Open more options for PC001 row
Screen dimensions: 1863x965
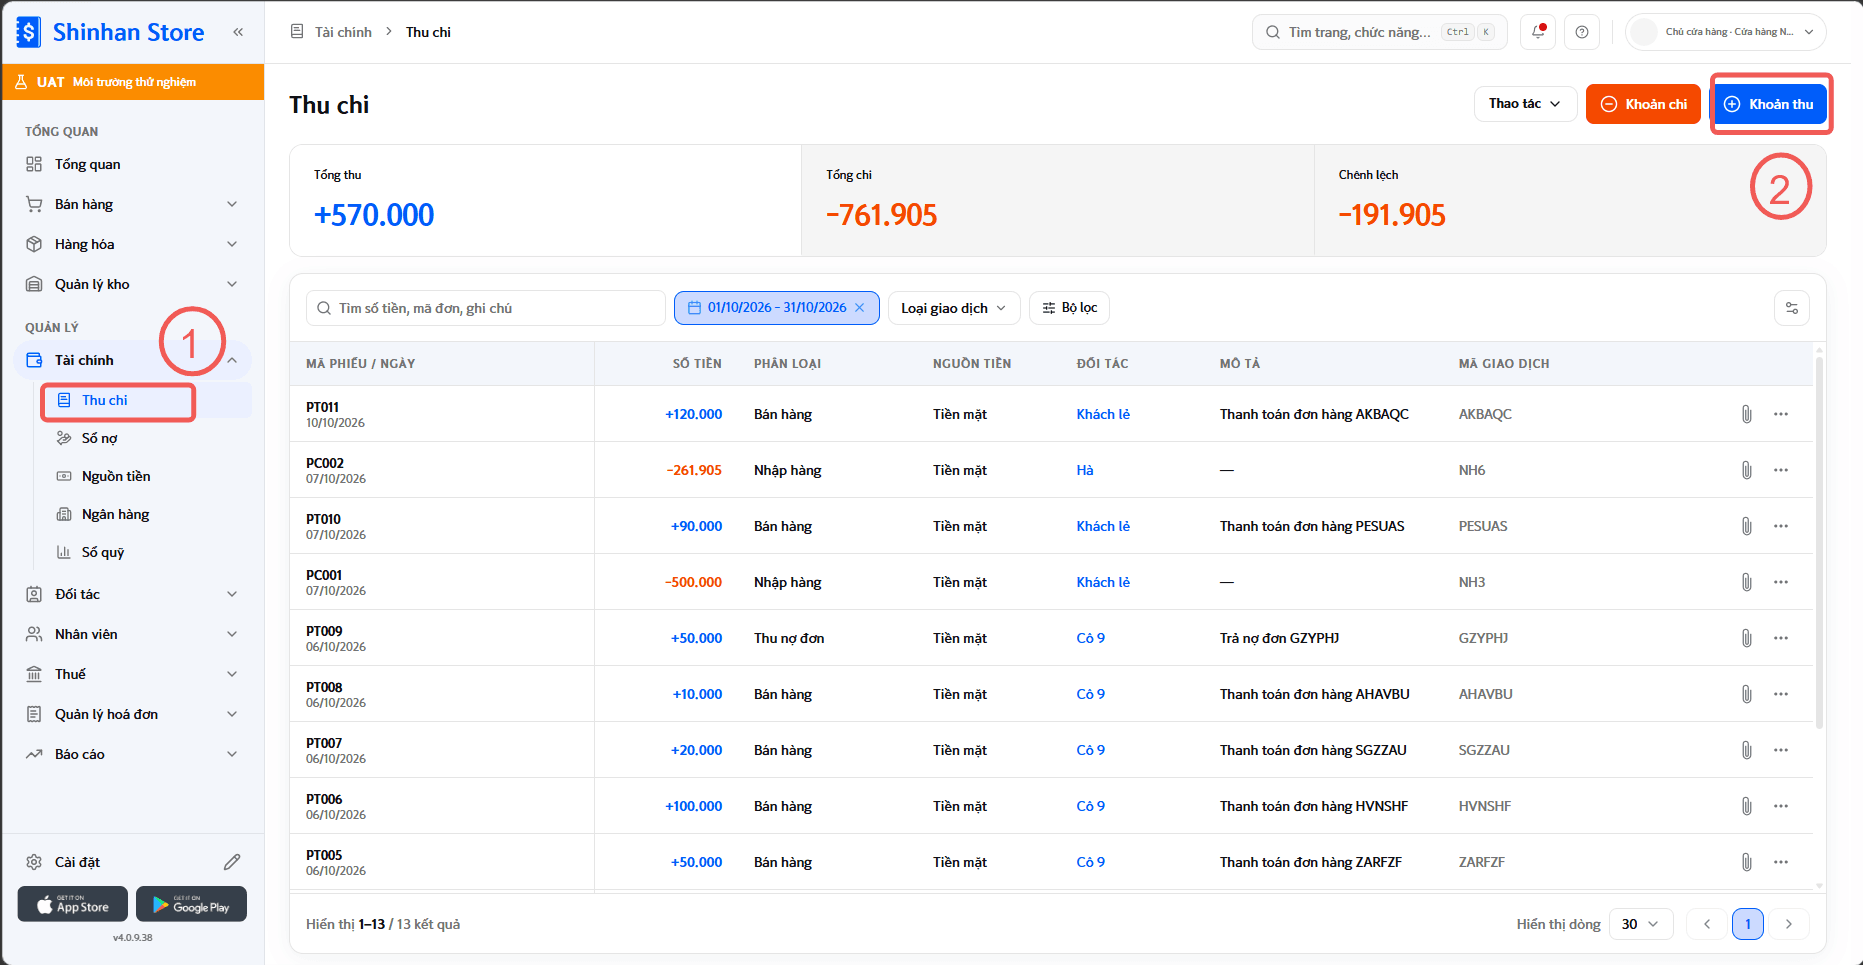pos(1781,582)
